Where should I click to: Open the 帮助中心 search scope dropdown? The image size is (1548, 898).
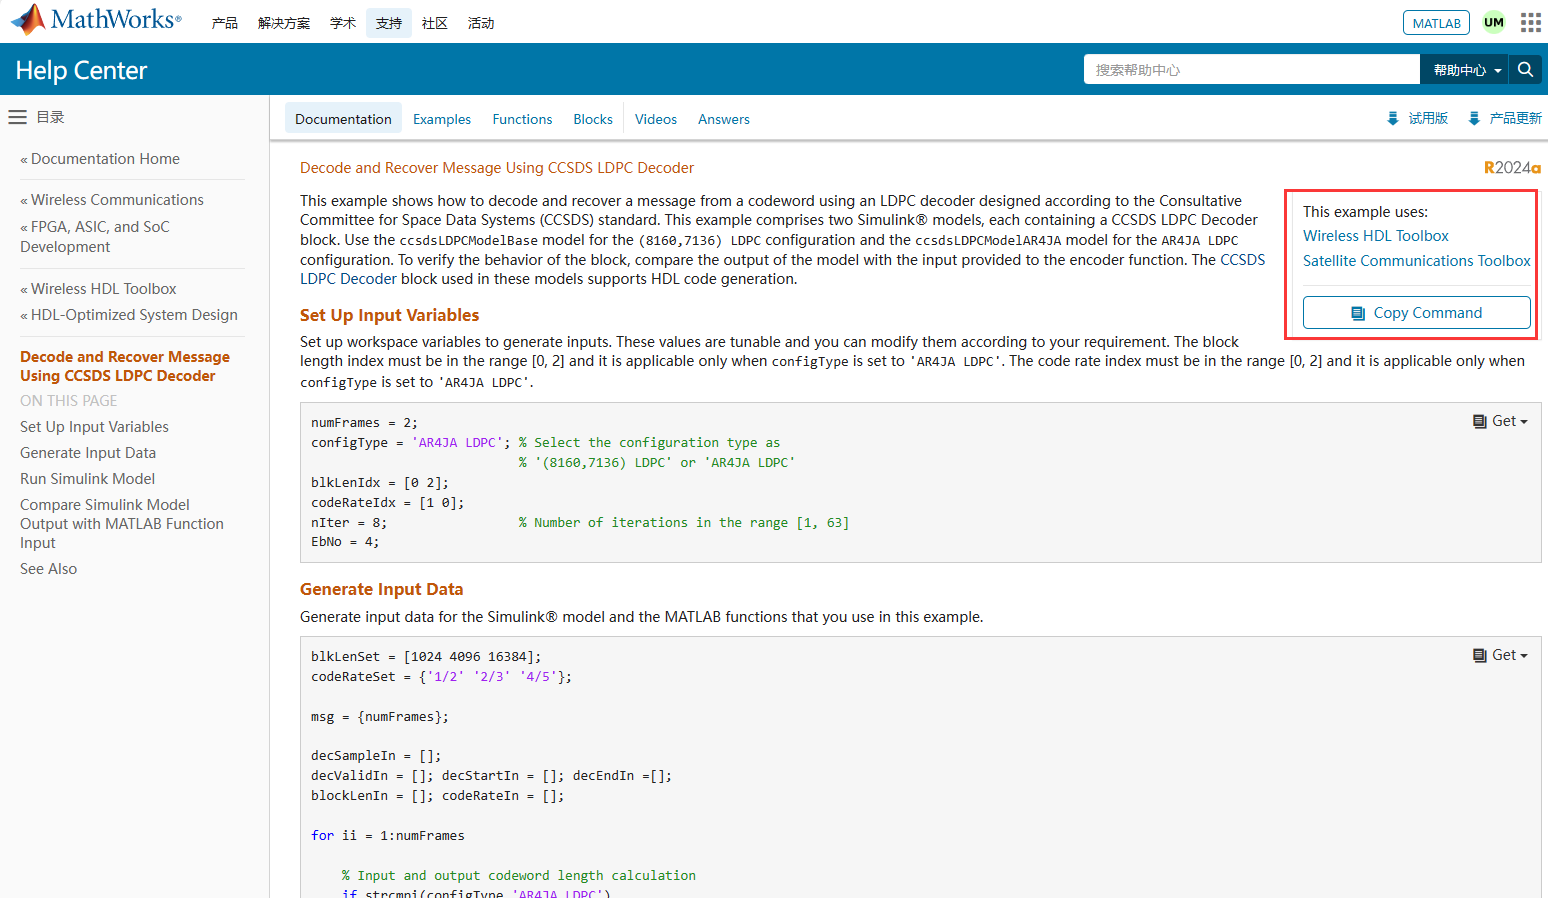click(1464, 69)
